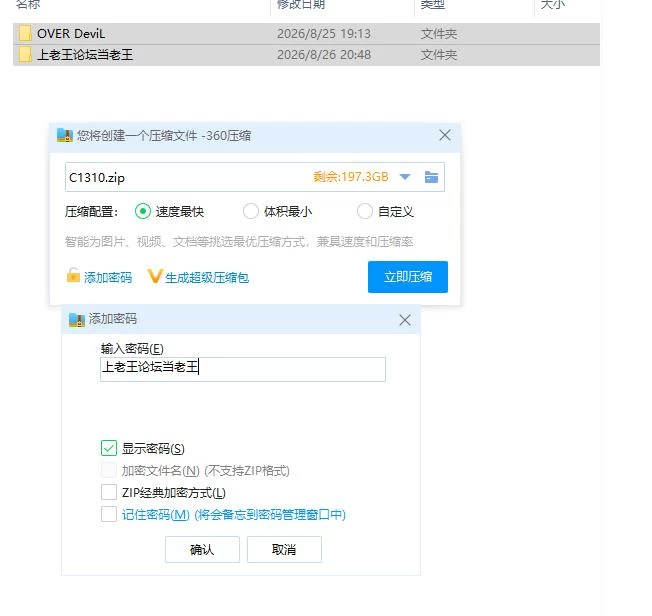
Task: Select the 速度最快 radio option
Action: pos(143,211)
